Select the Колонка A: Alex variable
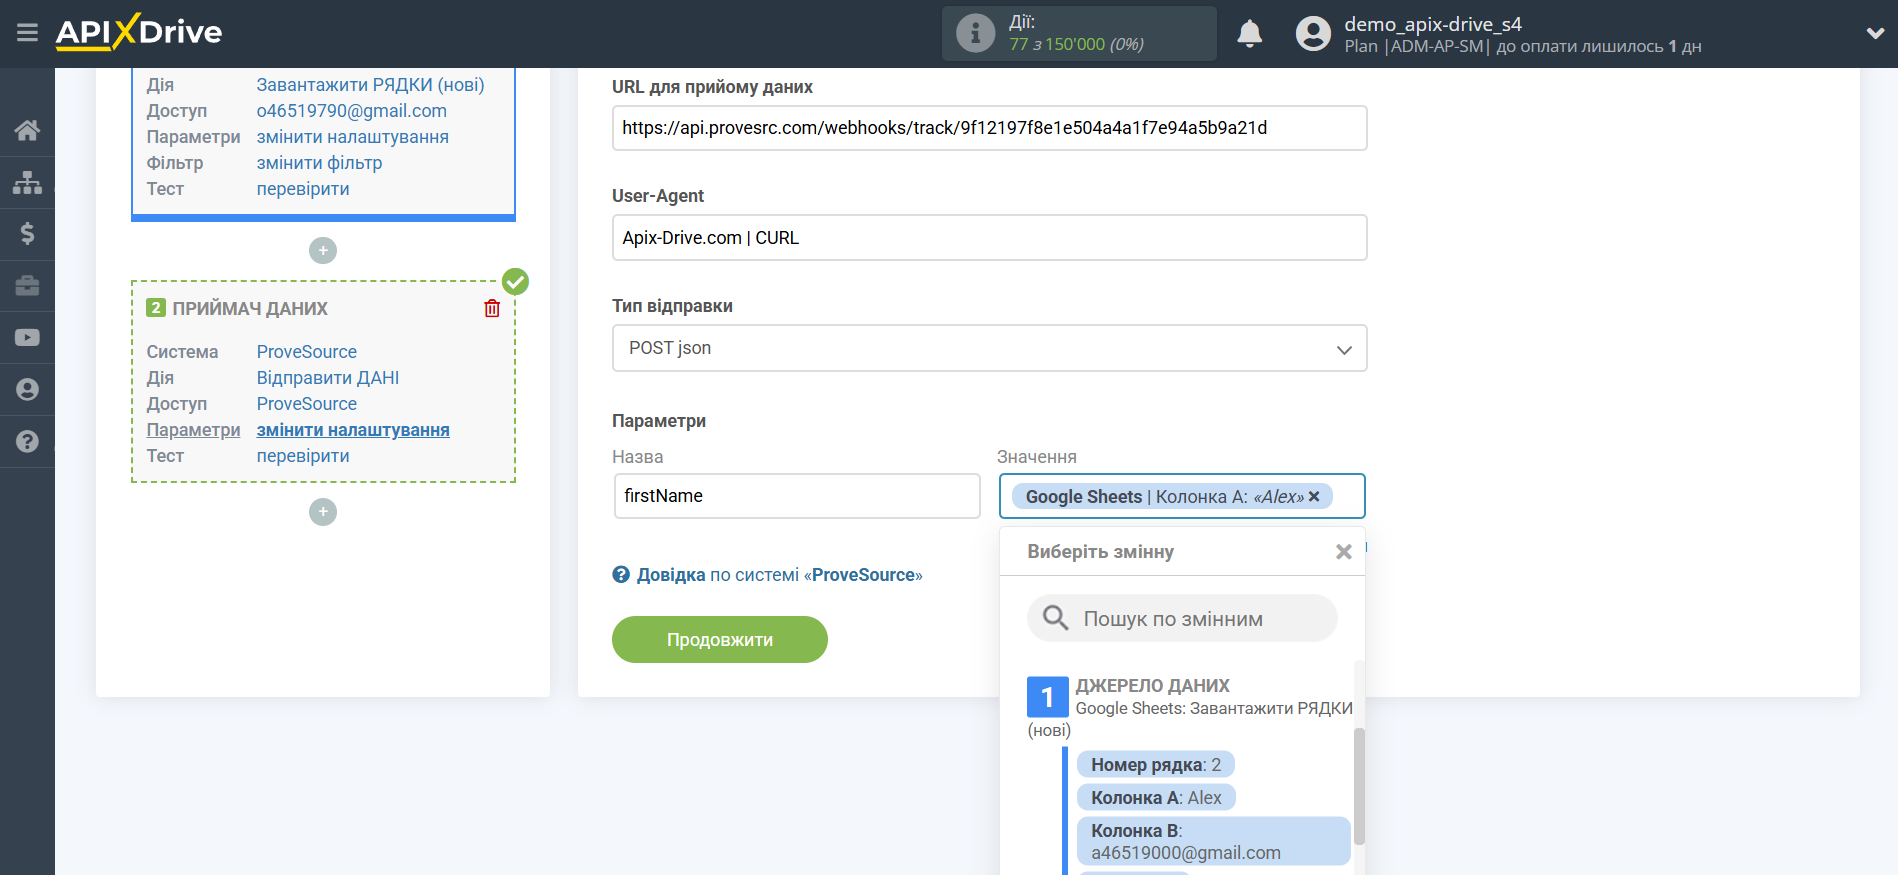 (1156, 798)
